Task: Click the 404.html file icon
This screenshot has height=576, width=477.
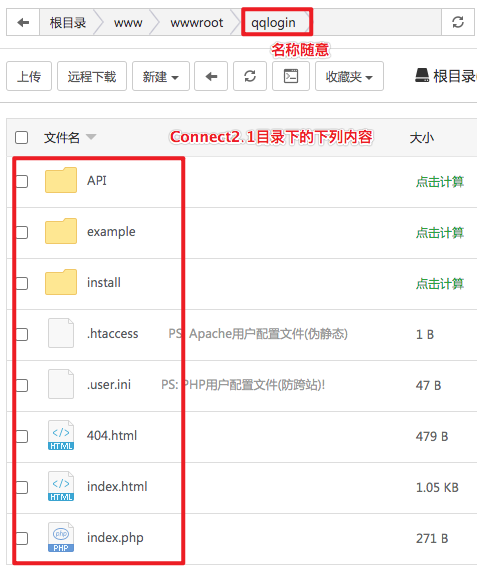Action: point(61,435)
